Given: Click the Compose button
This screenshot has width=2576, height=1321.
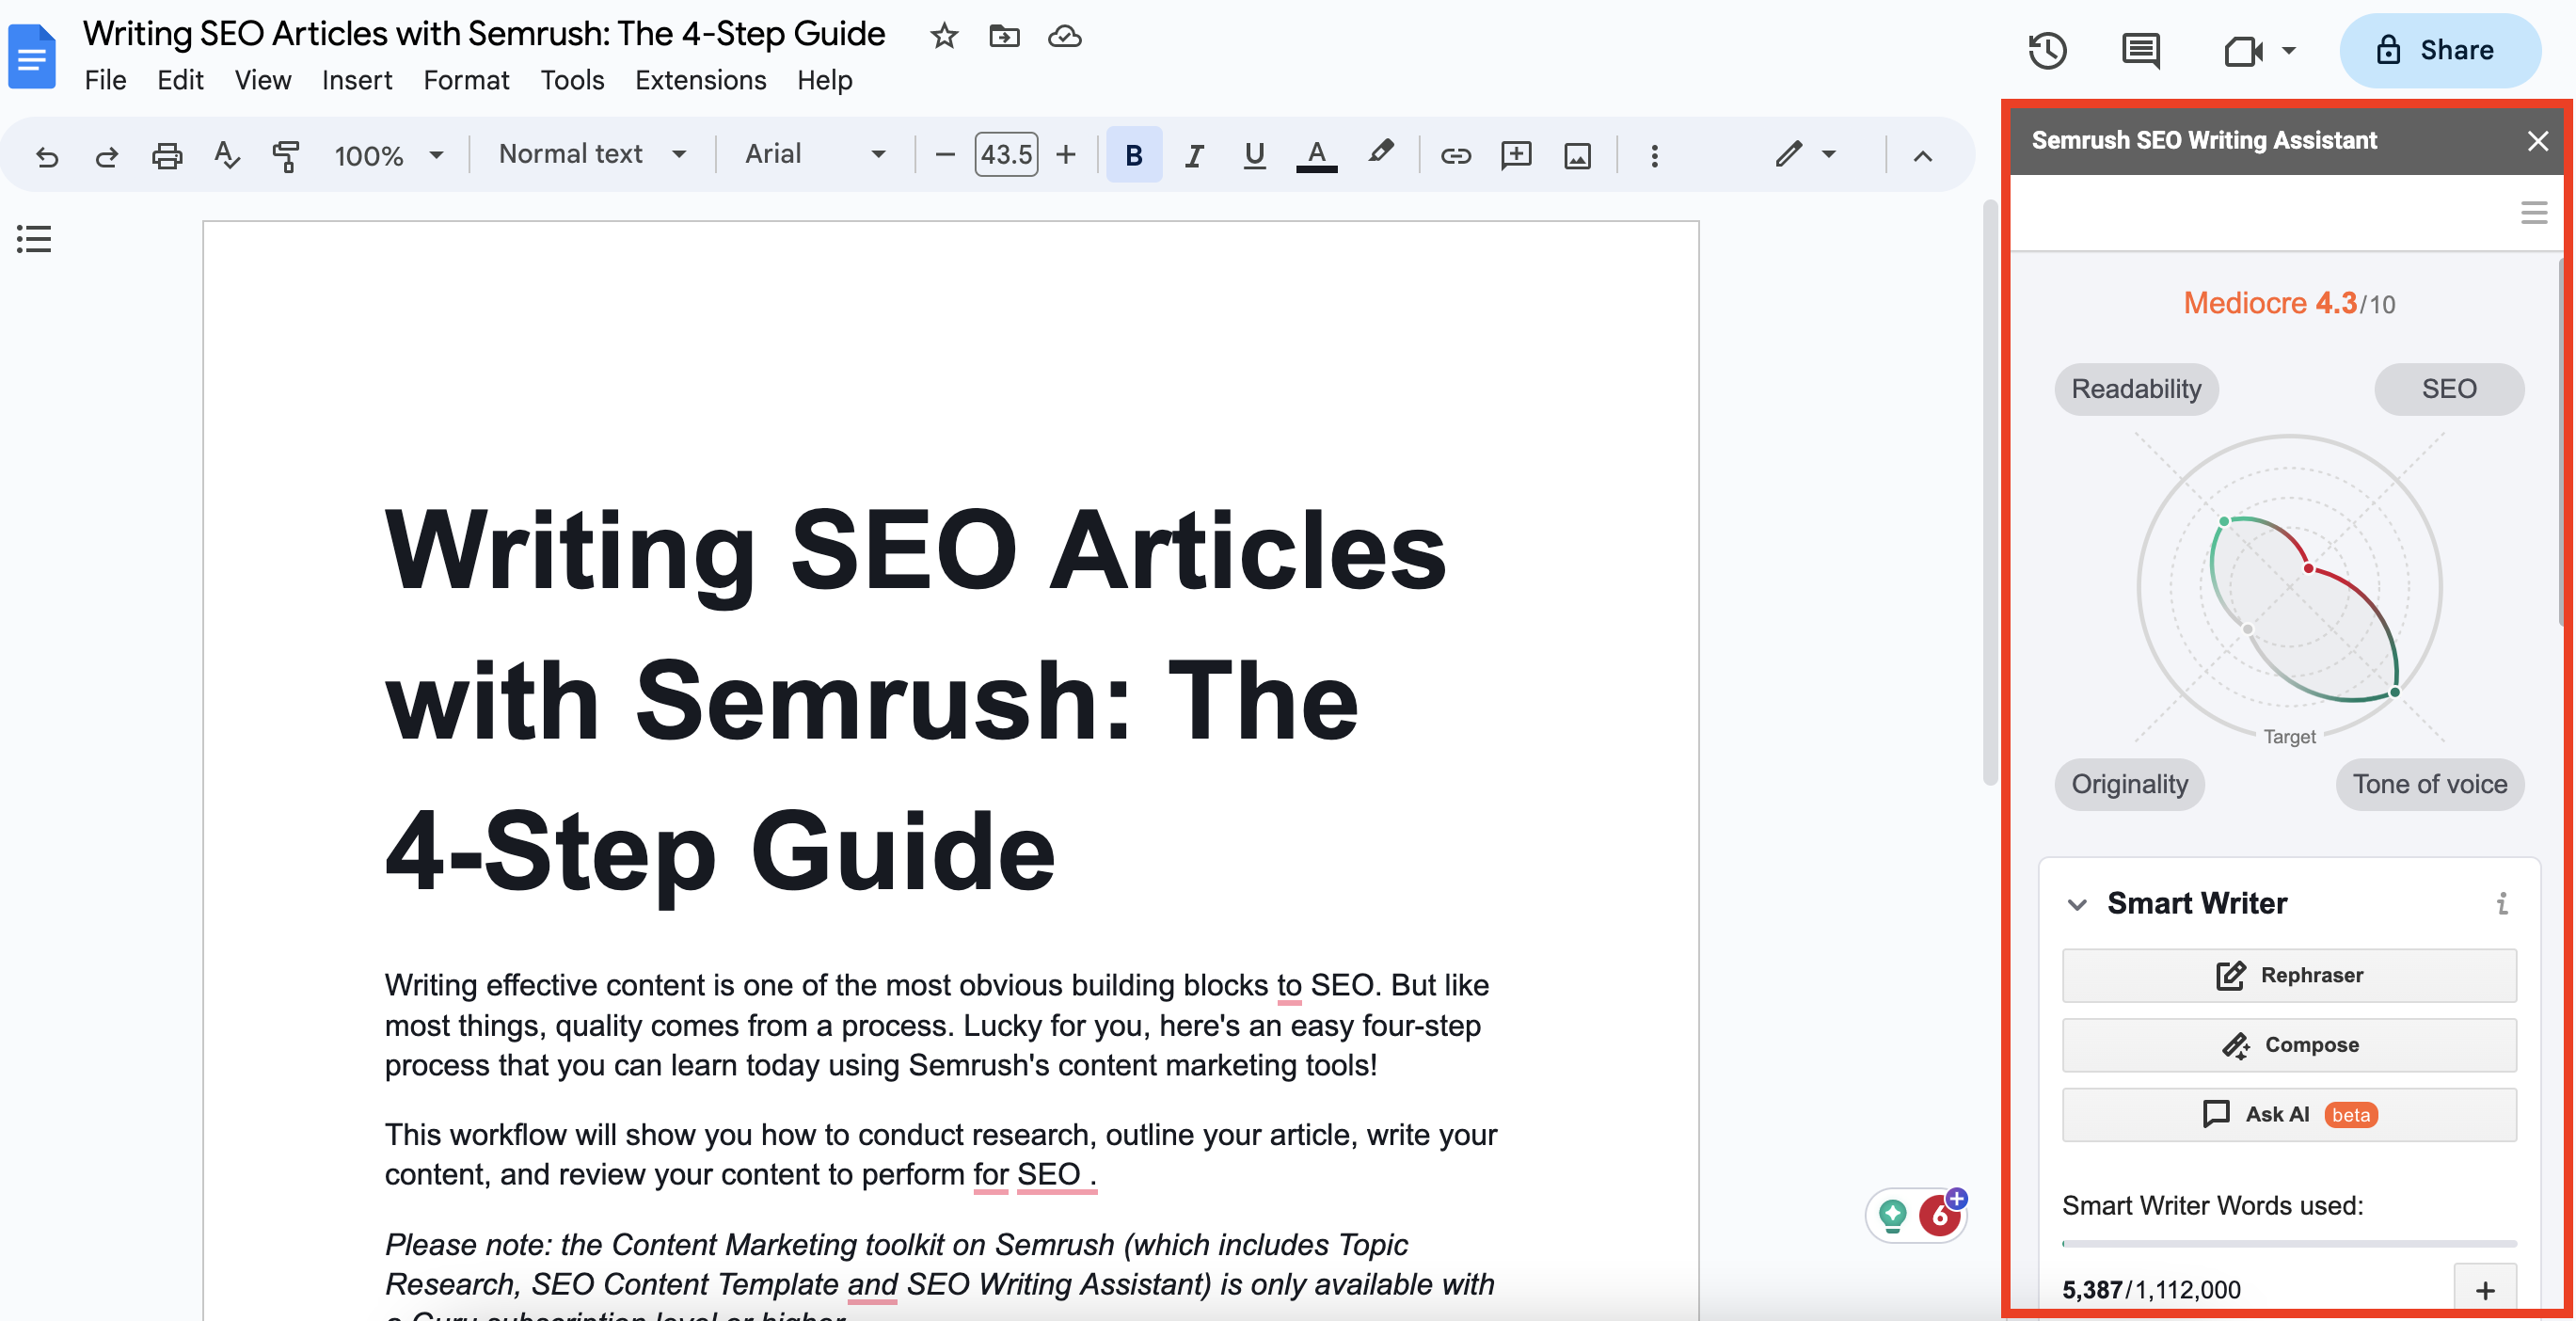Looking at the screenshot, I should tap(2289, 1045).
